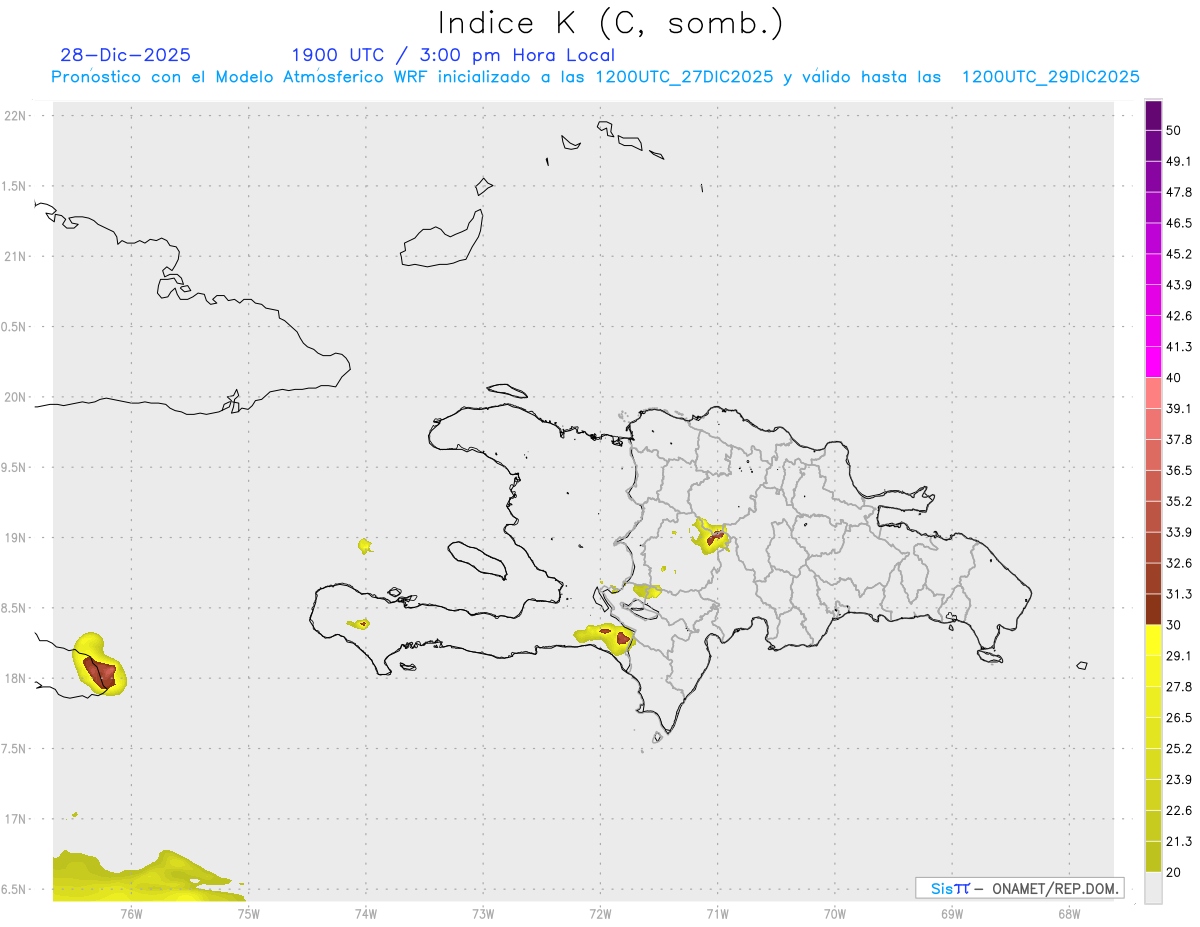
Task: Click "Pronostico con el Modelo Atmosferico WRF" text
Action: point(238,77)
